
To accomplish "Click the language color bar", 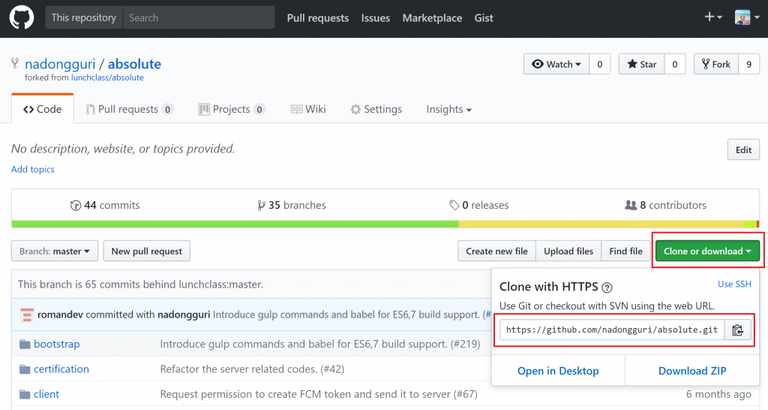I will click(384, 224).
